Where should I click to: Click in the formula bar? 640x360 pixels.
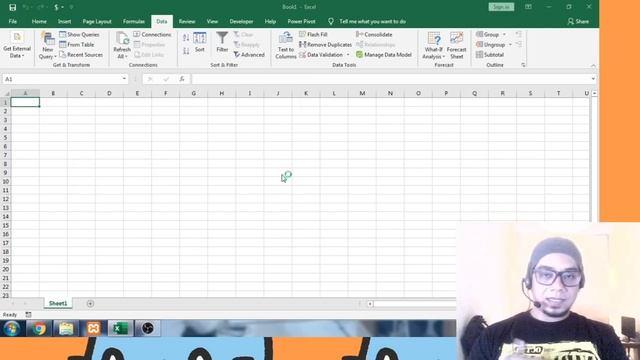[390, 79]
